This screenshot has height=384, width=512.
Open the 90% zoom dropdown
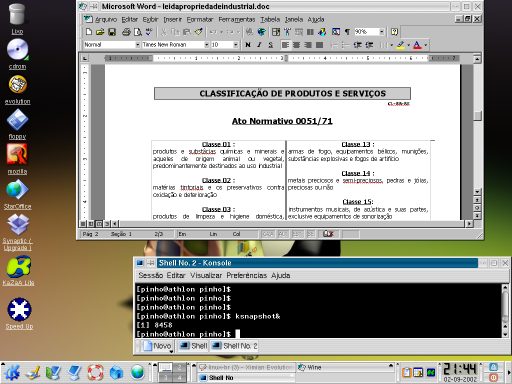(382, 32)
